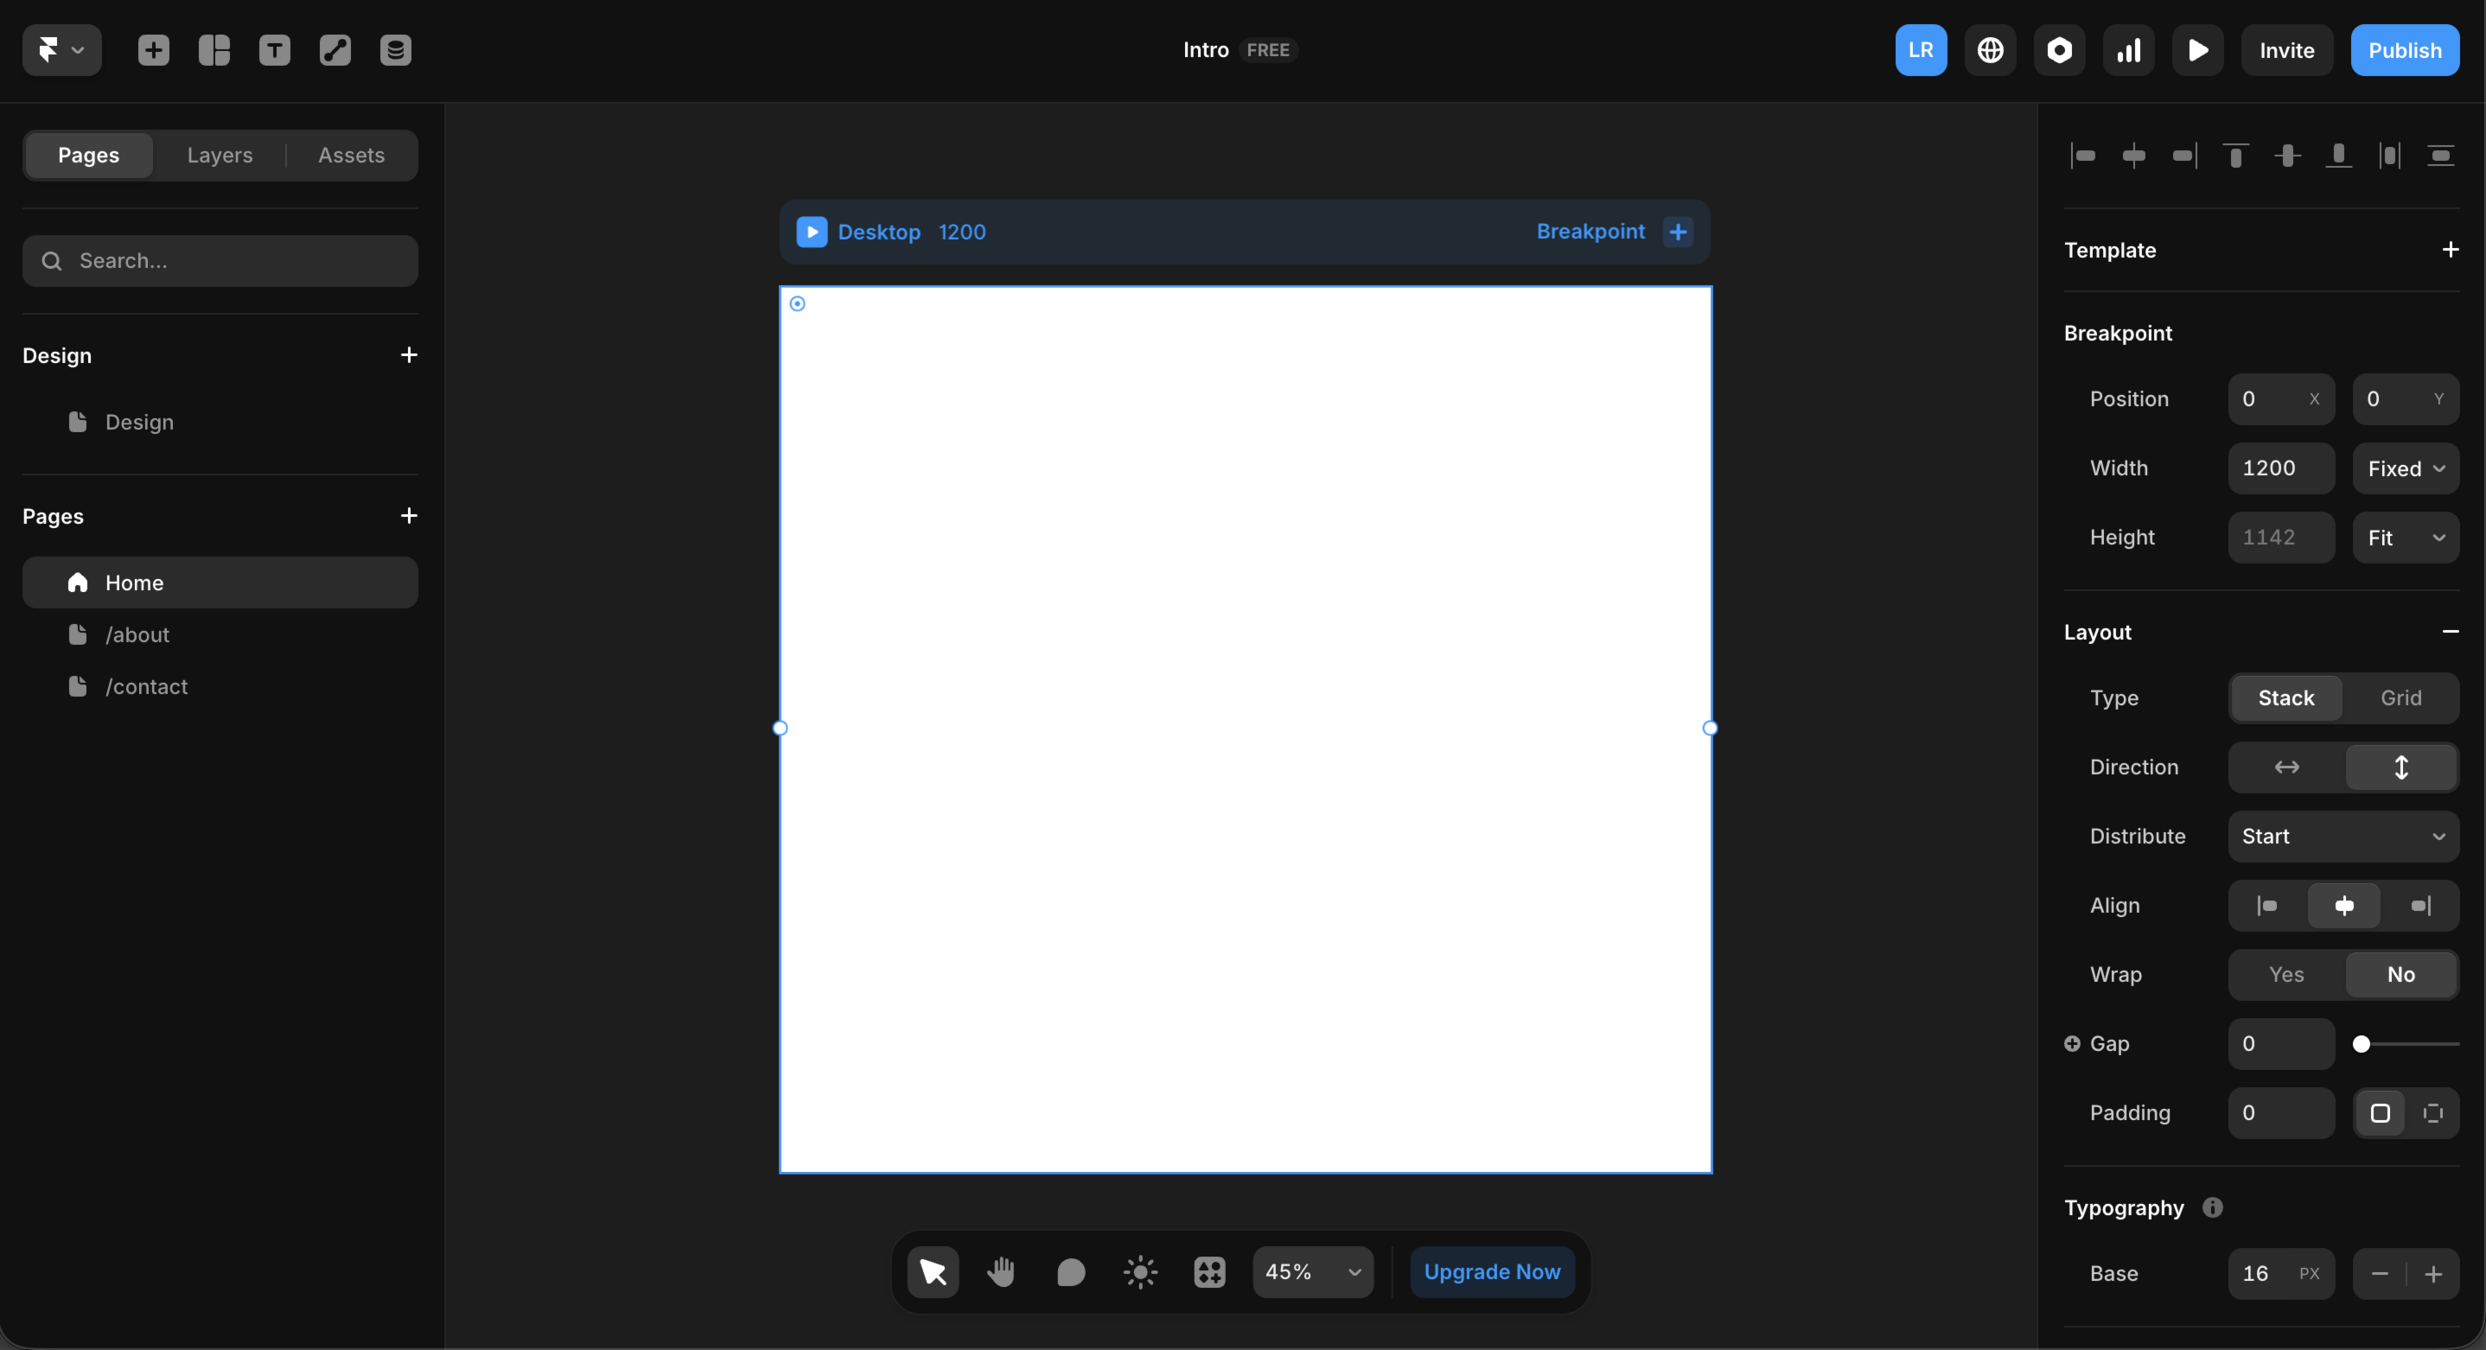The width and height of the screenshot is (2486, 1350).
Task: Set layout type to Grid
Action: click(x=2400, y=698)
